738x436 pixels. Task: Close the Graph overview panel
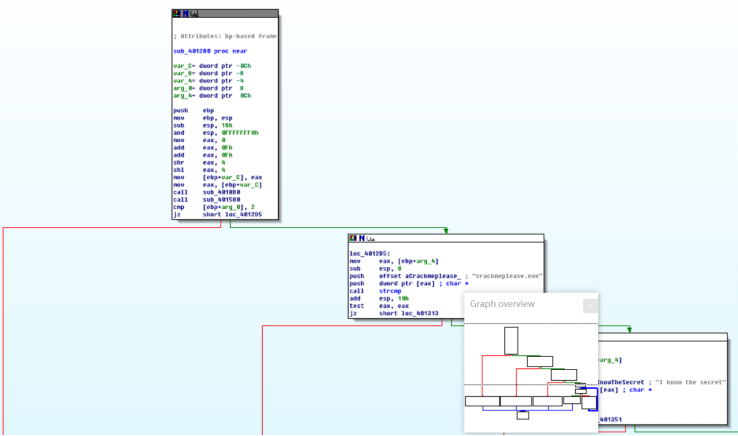tap(590, 305)
